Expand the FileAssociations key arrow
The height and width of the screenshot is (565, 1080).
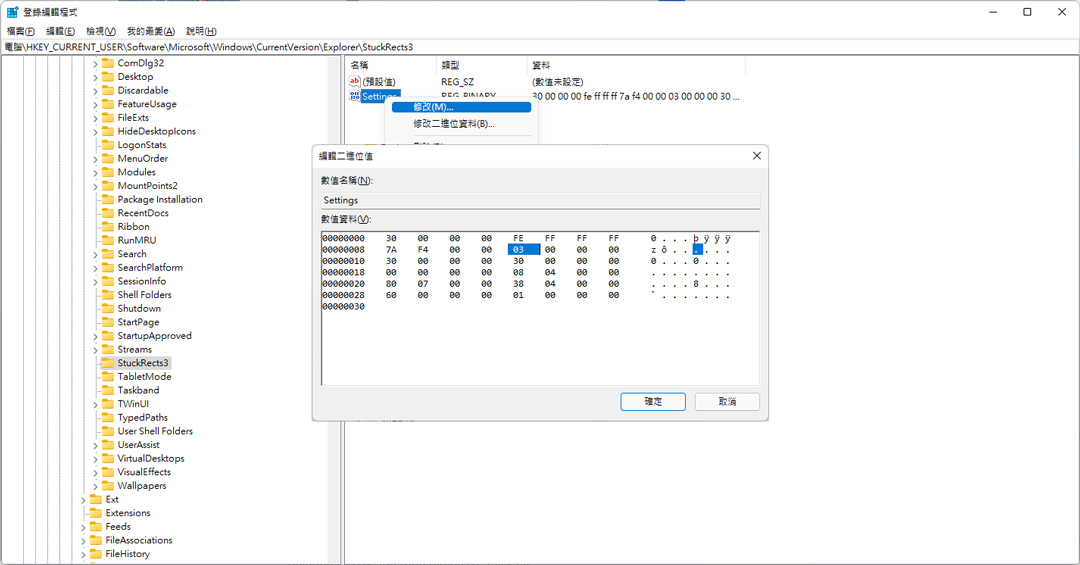pyautogui.click(x=83, y=540)
